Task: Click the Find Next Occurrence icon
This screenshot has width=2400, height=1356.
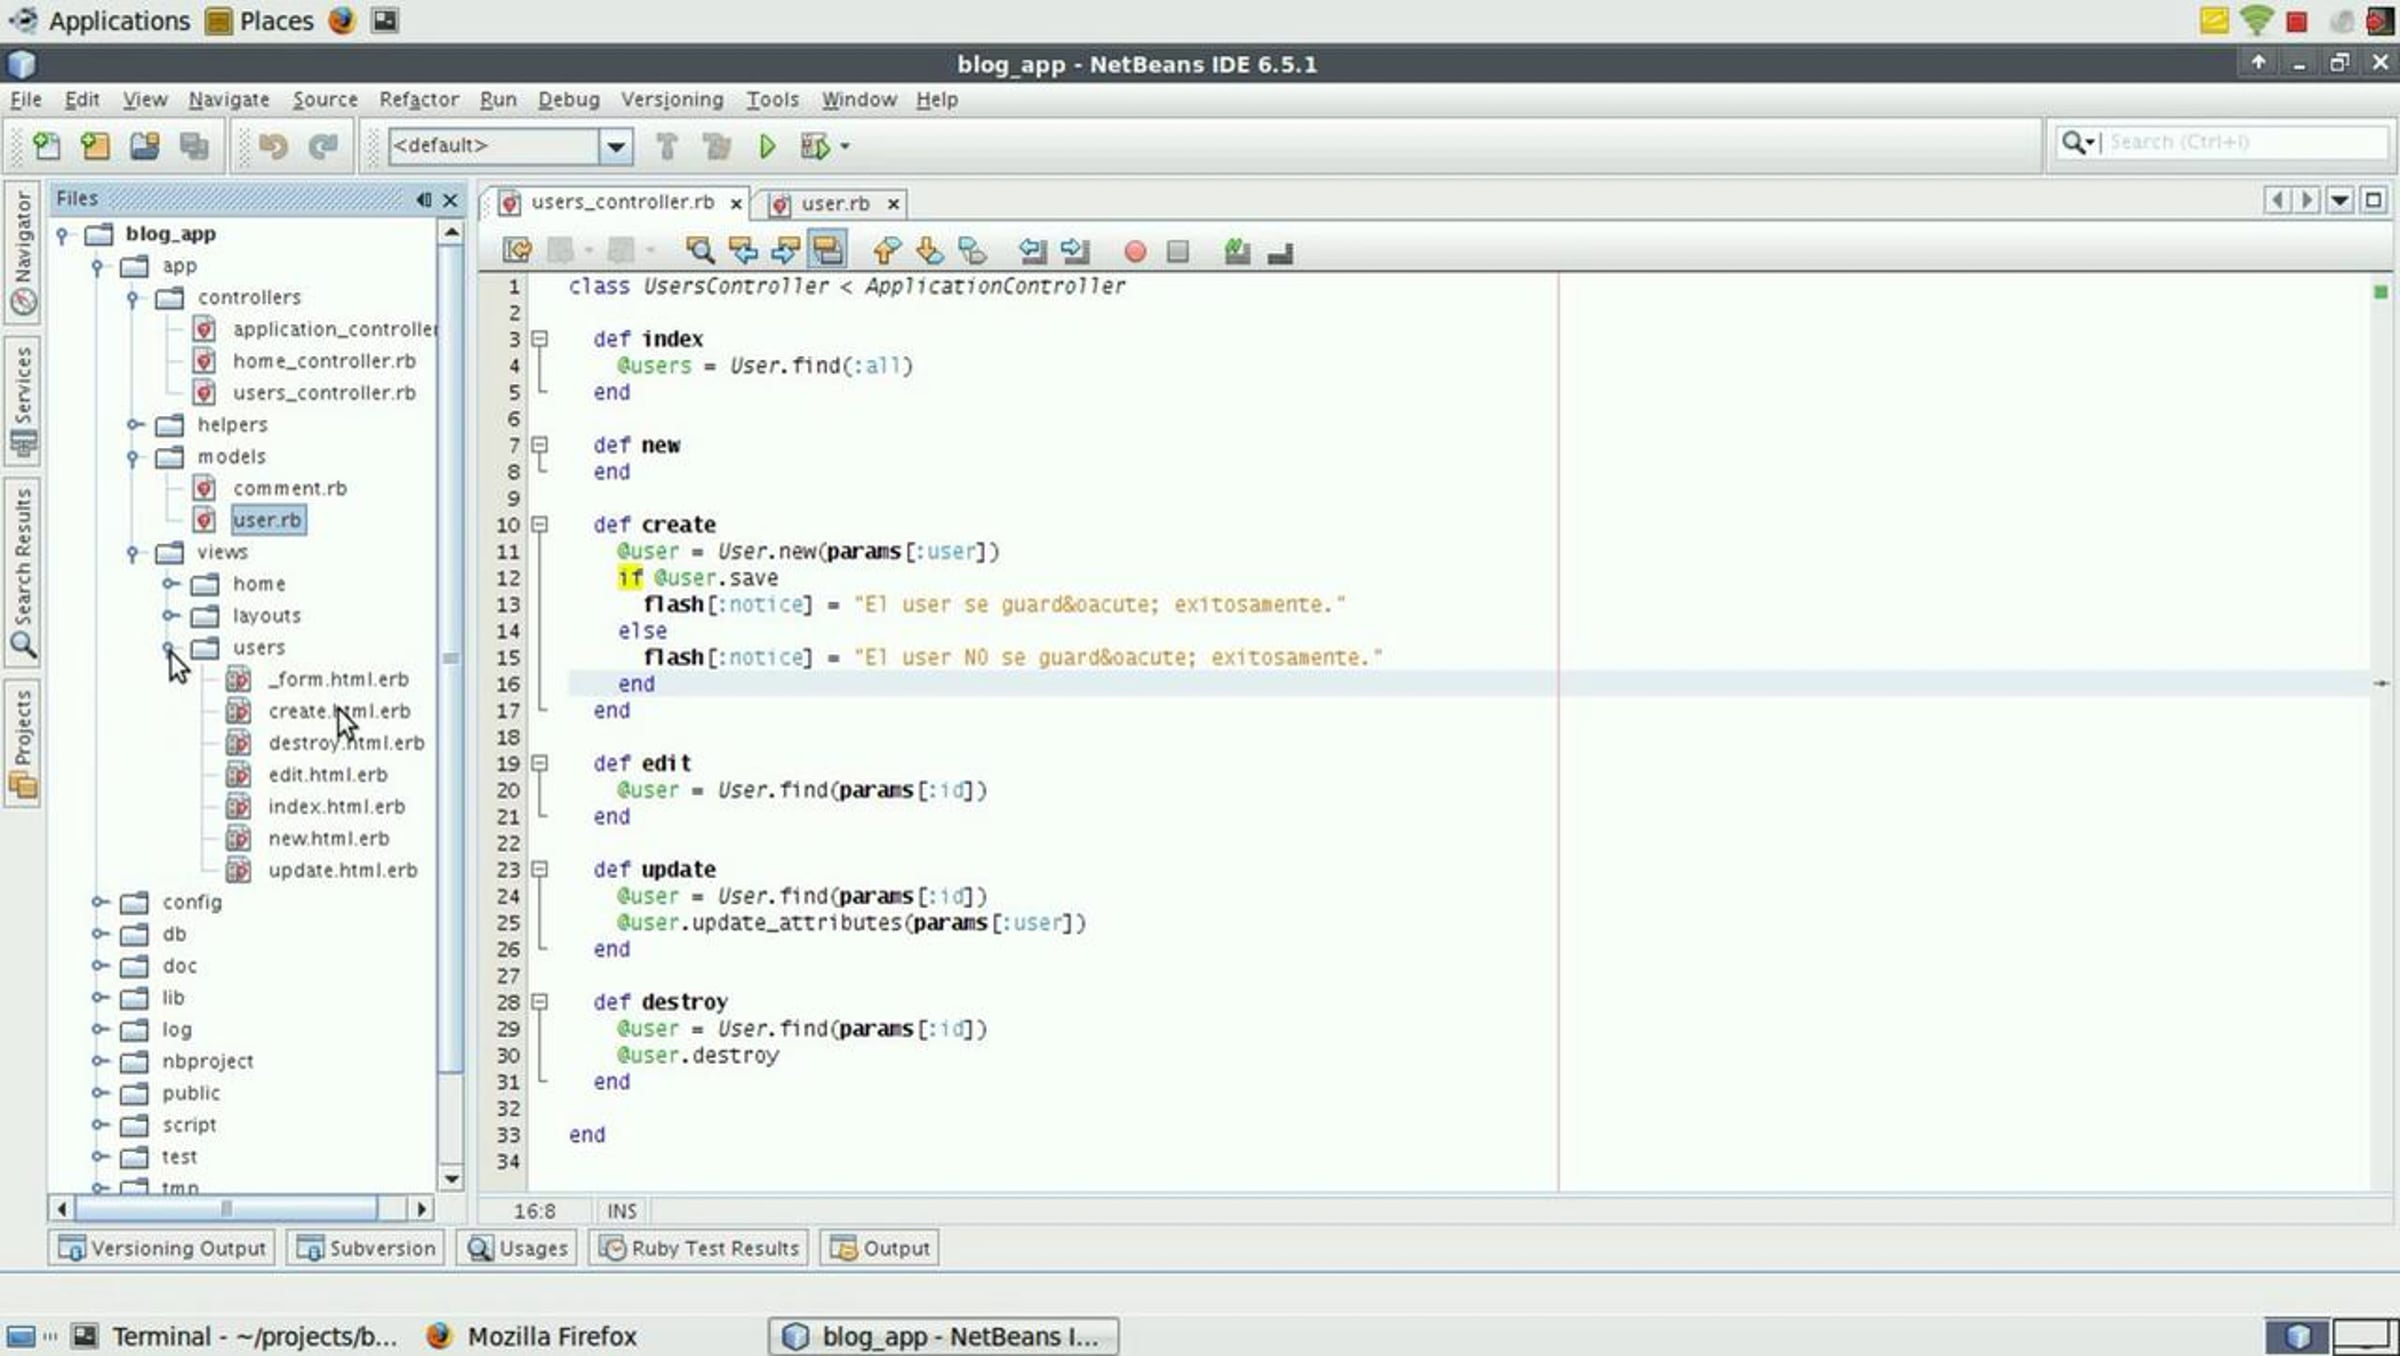Action: click(x=785, y=250)
